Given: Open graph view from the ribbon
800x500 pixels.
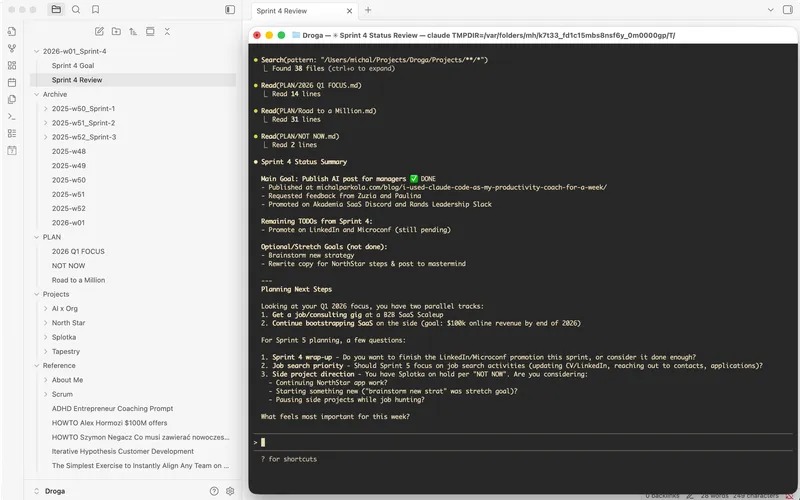Looking at the screenshot, I should click(x=12, y=48).
